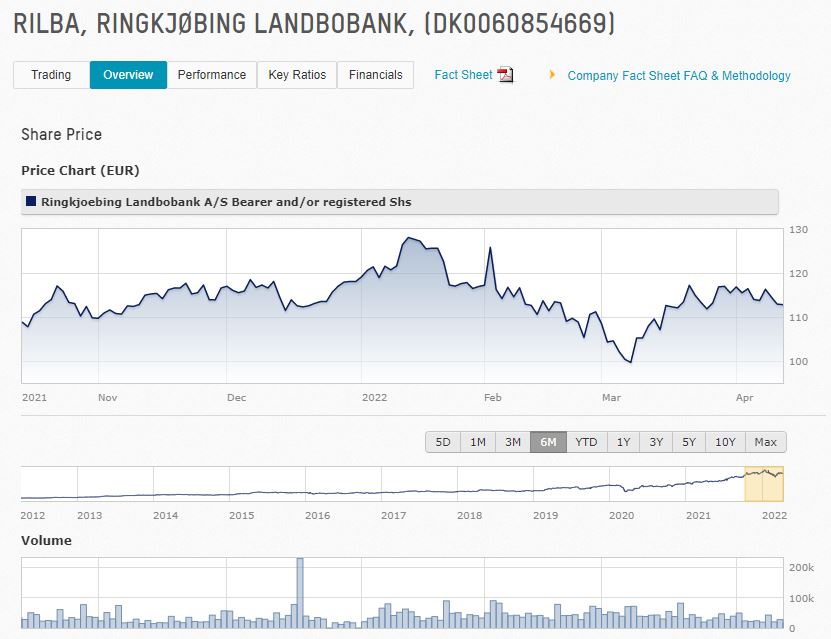Set chart range to 5D
The width and height of the screenshot is (831, 639).
pyautogui.click(x=443, y=442)
